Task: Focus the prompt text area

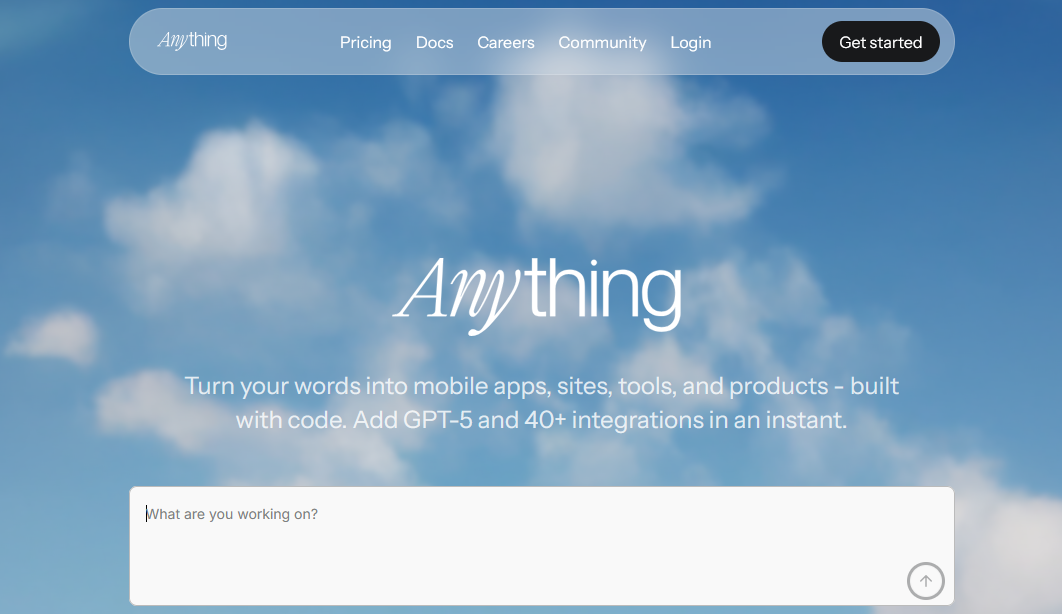Action: pos(542,546)
